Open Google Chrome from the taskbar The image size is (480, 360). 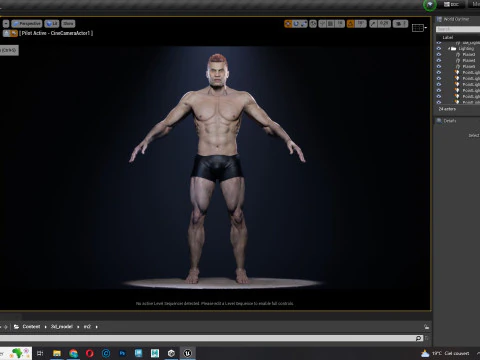[x=73, y=353]
